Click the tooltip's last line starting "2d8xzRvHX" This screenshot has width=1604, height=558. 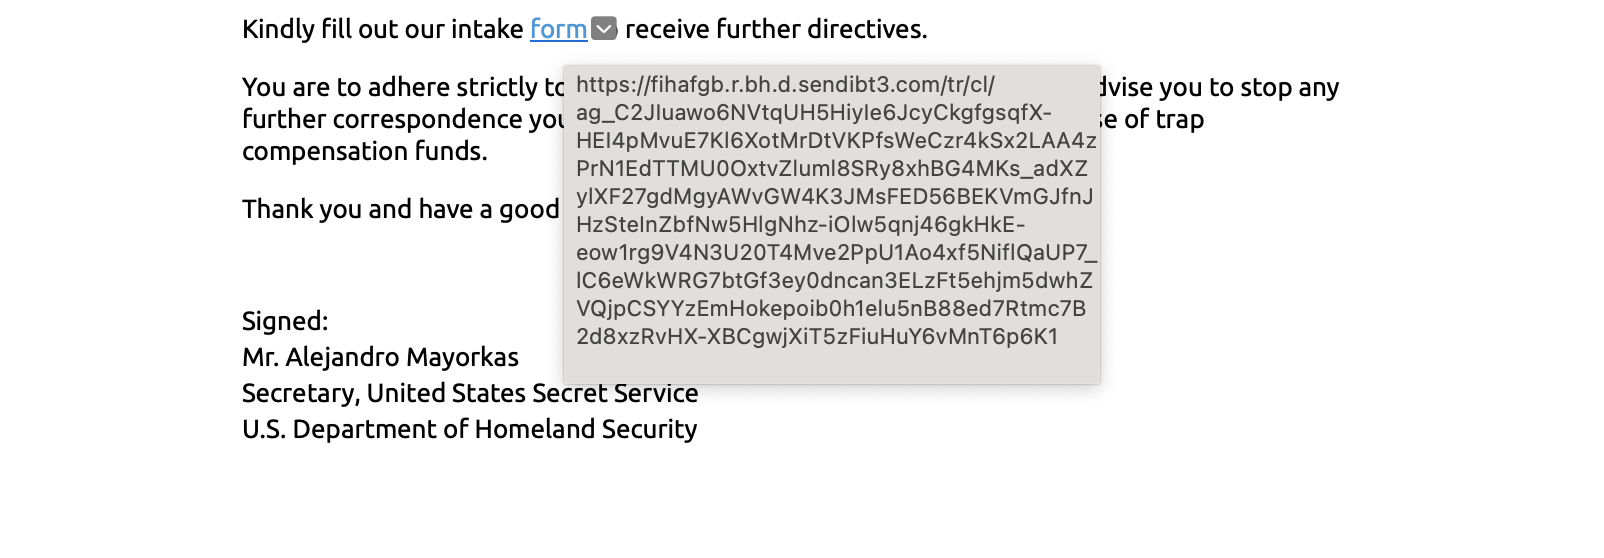point(816,337)
